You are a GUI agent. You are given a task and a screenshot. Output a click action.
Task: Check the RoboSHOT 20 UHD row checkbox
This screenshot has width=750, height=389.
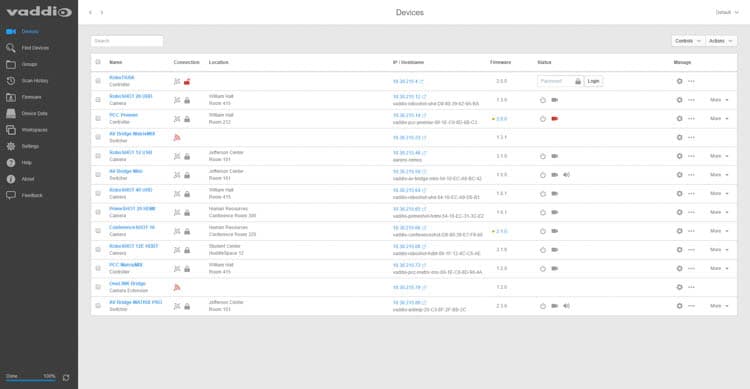pyautogui.click(x=98, y=100)
